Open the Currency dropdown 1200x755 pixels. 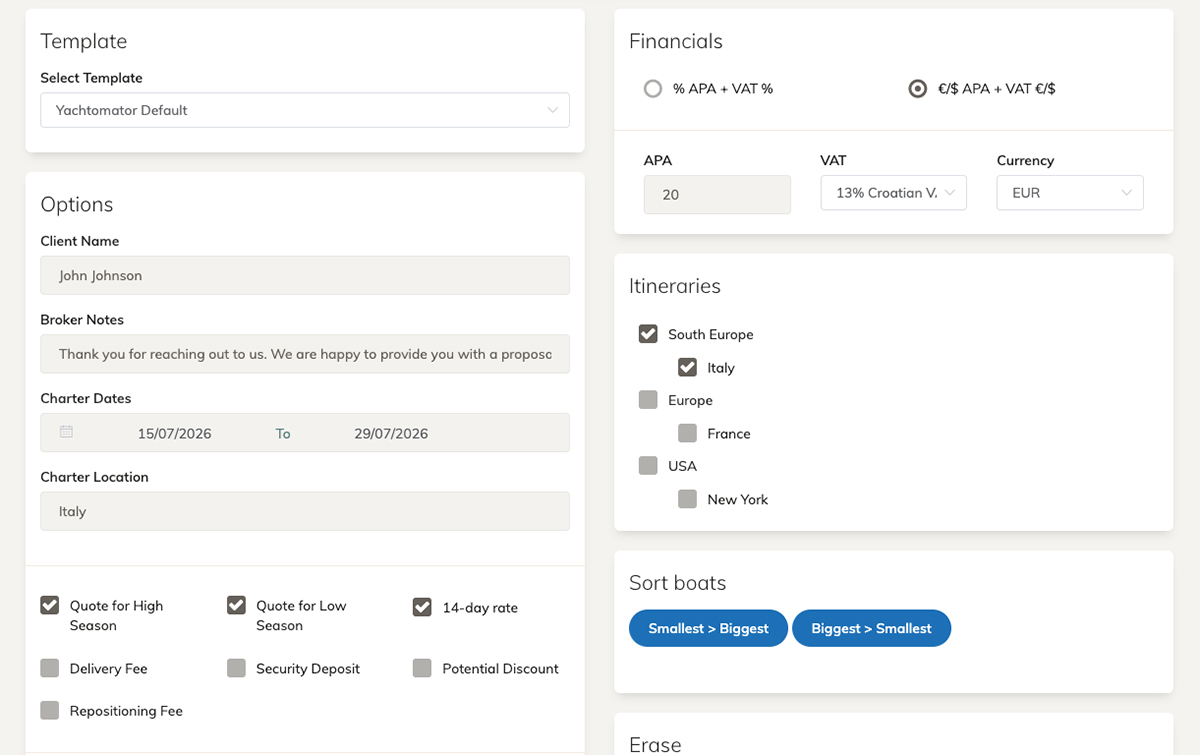1070,193
